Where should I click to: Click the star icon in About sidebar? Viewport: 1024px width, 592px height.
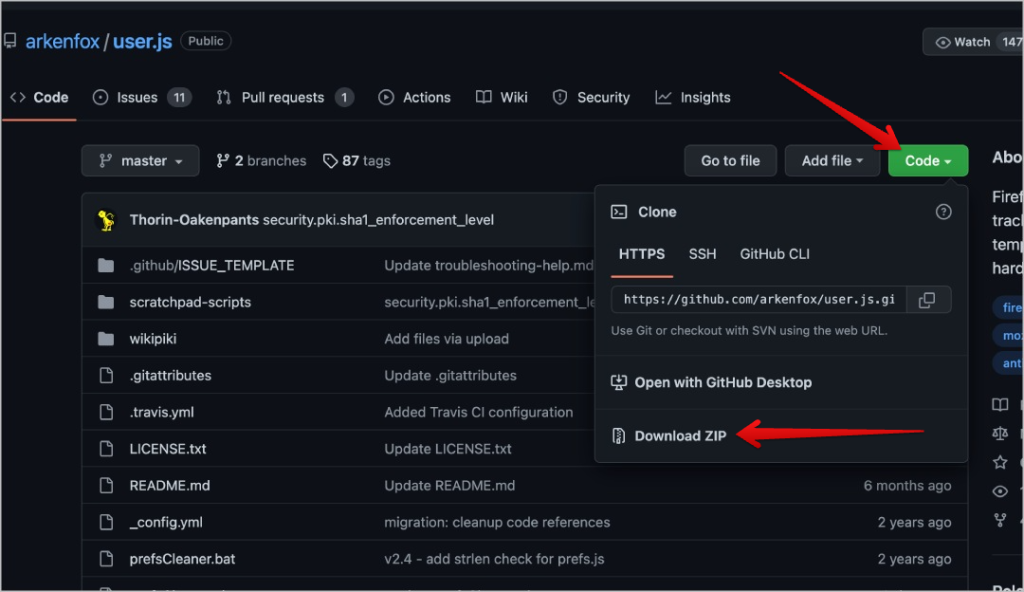coord(1000,463)
